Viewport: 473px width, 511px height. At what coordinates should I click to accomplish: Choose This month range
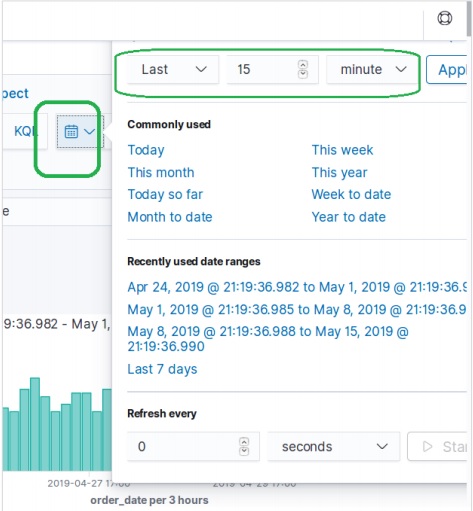(161, 173)
